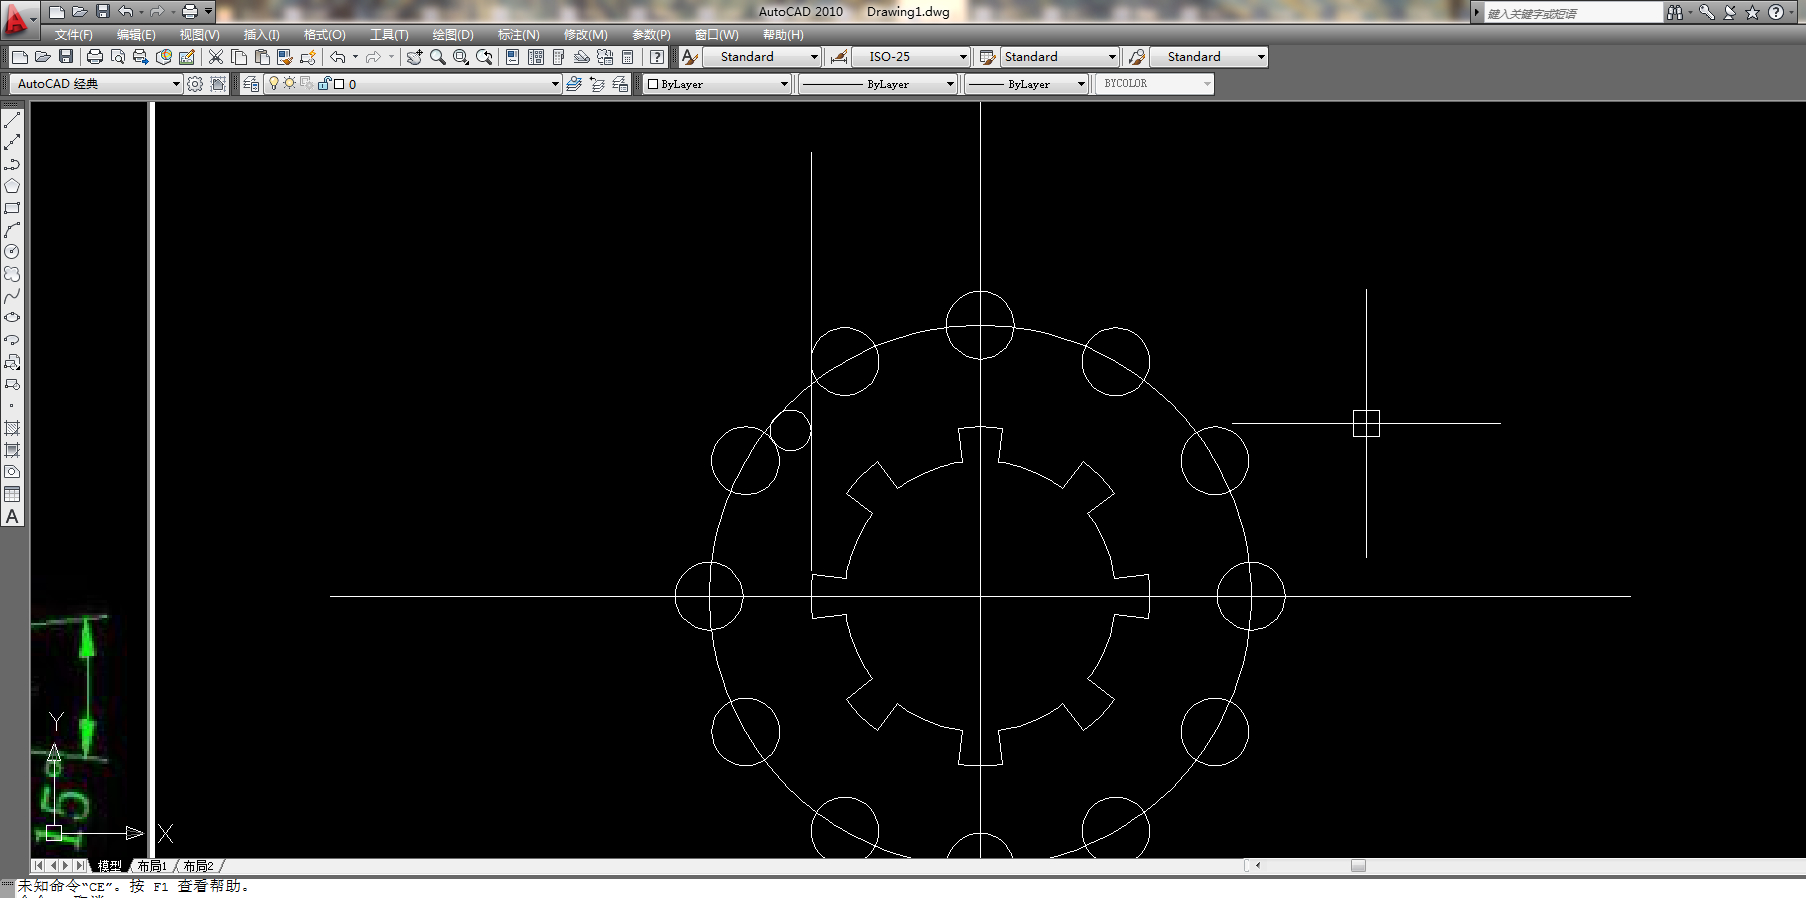This screenshot has width=1806, height=898.
Task: Select the Hatch tool
Action: point(12,428)
